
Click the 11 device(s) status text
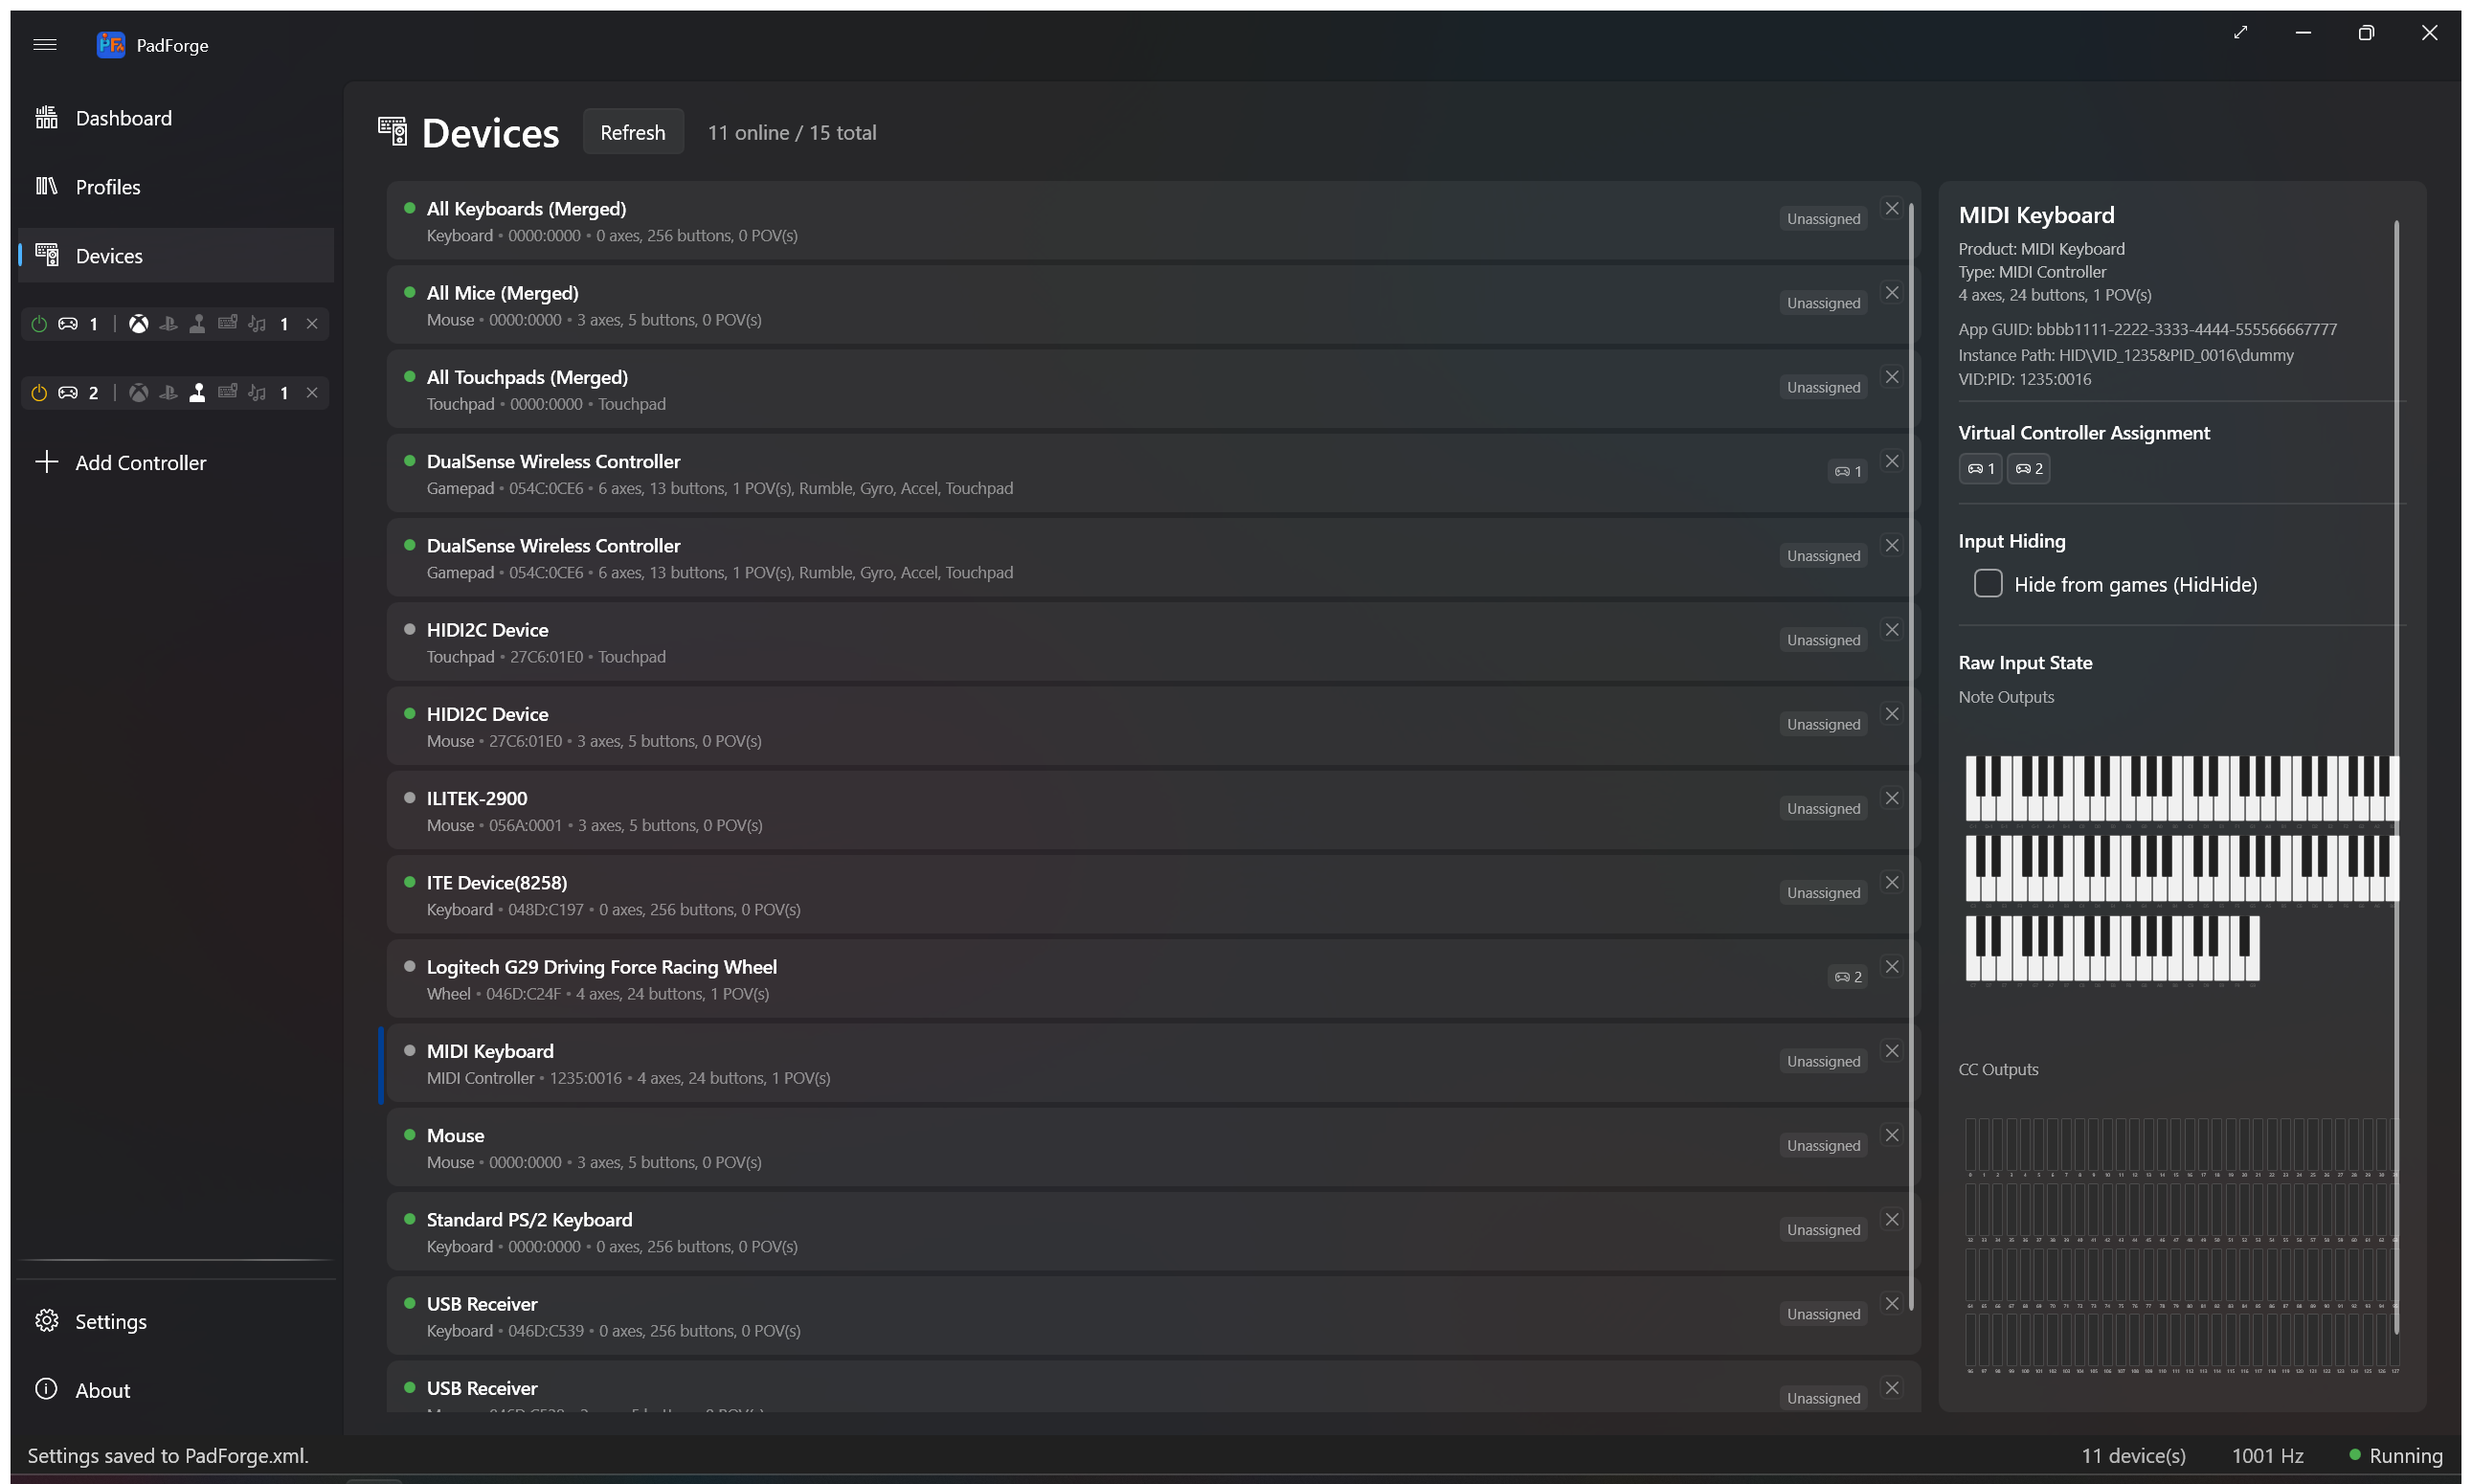pyautogui.click(x=2134, y=1456)
